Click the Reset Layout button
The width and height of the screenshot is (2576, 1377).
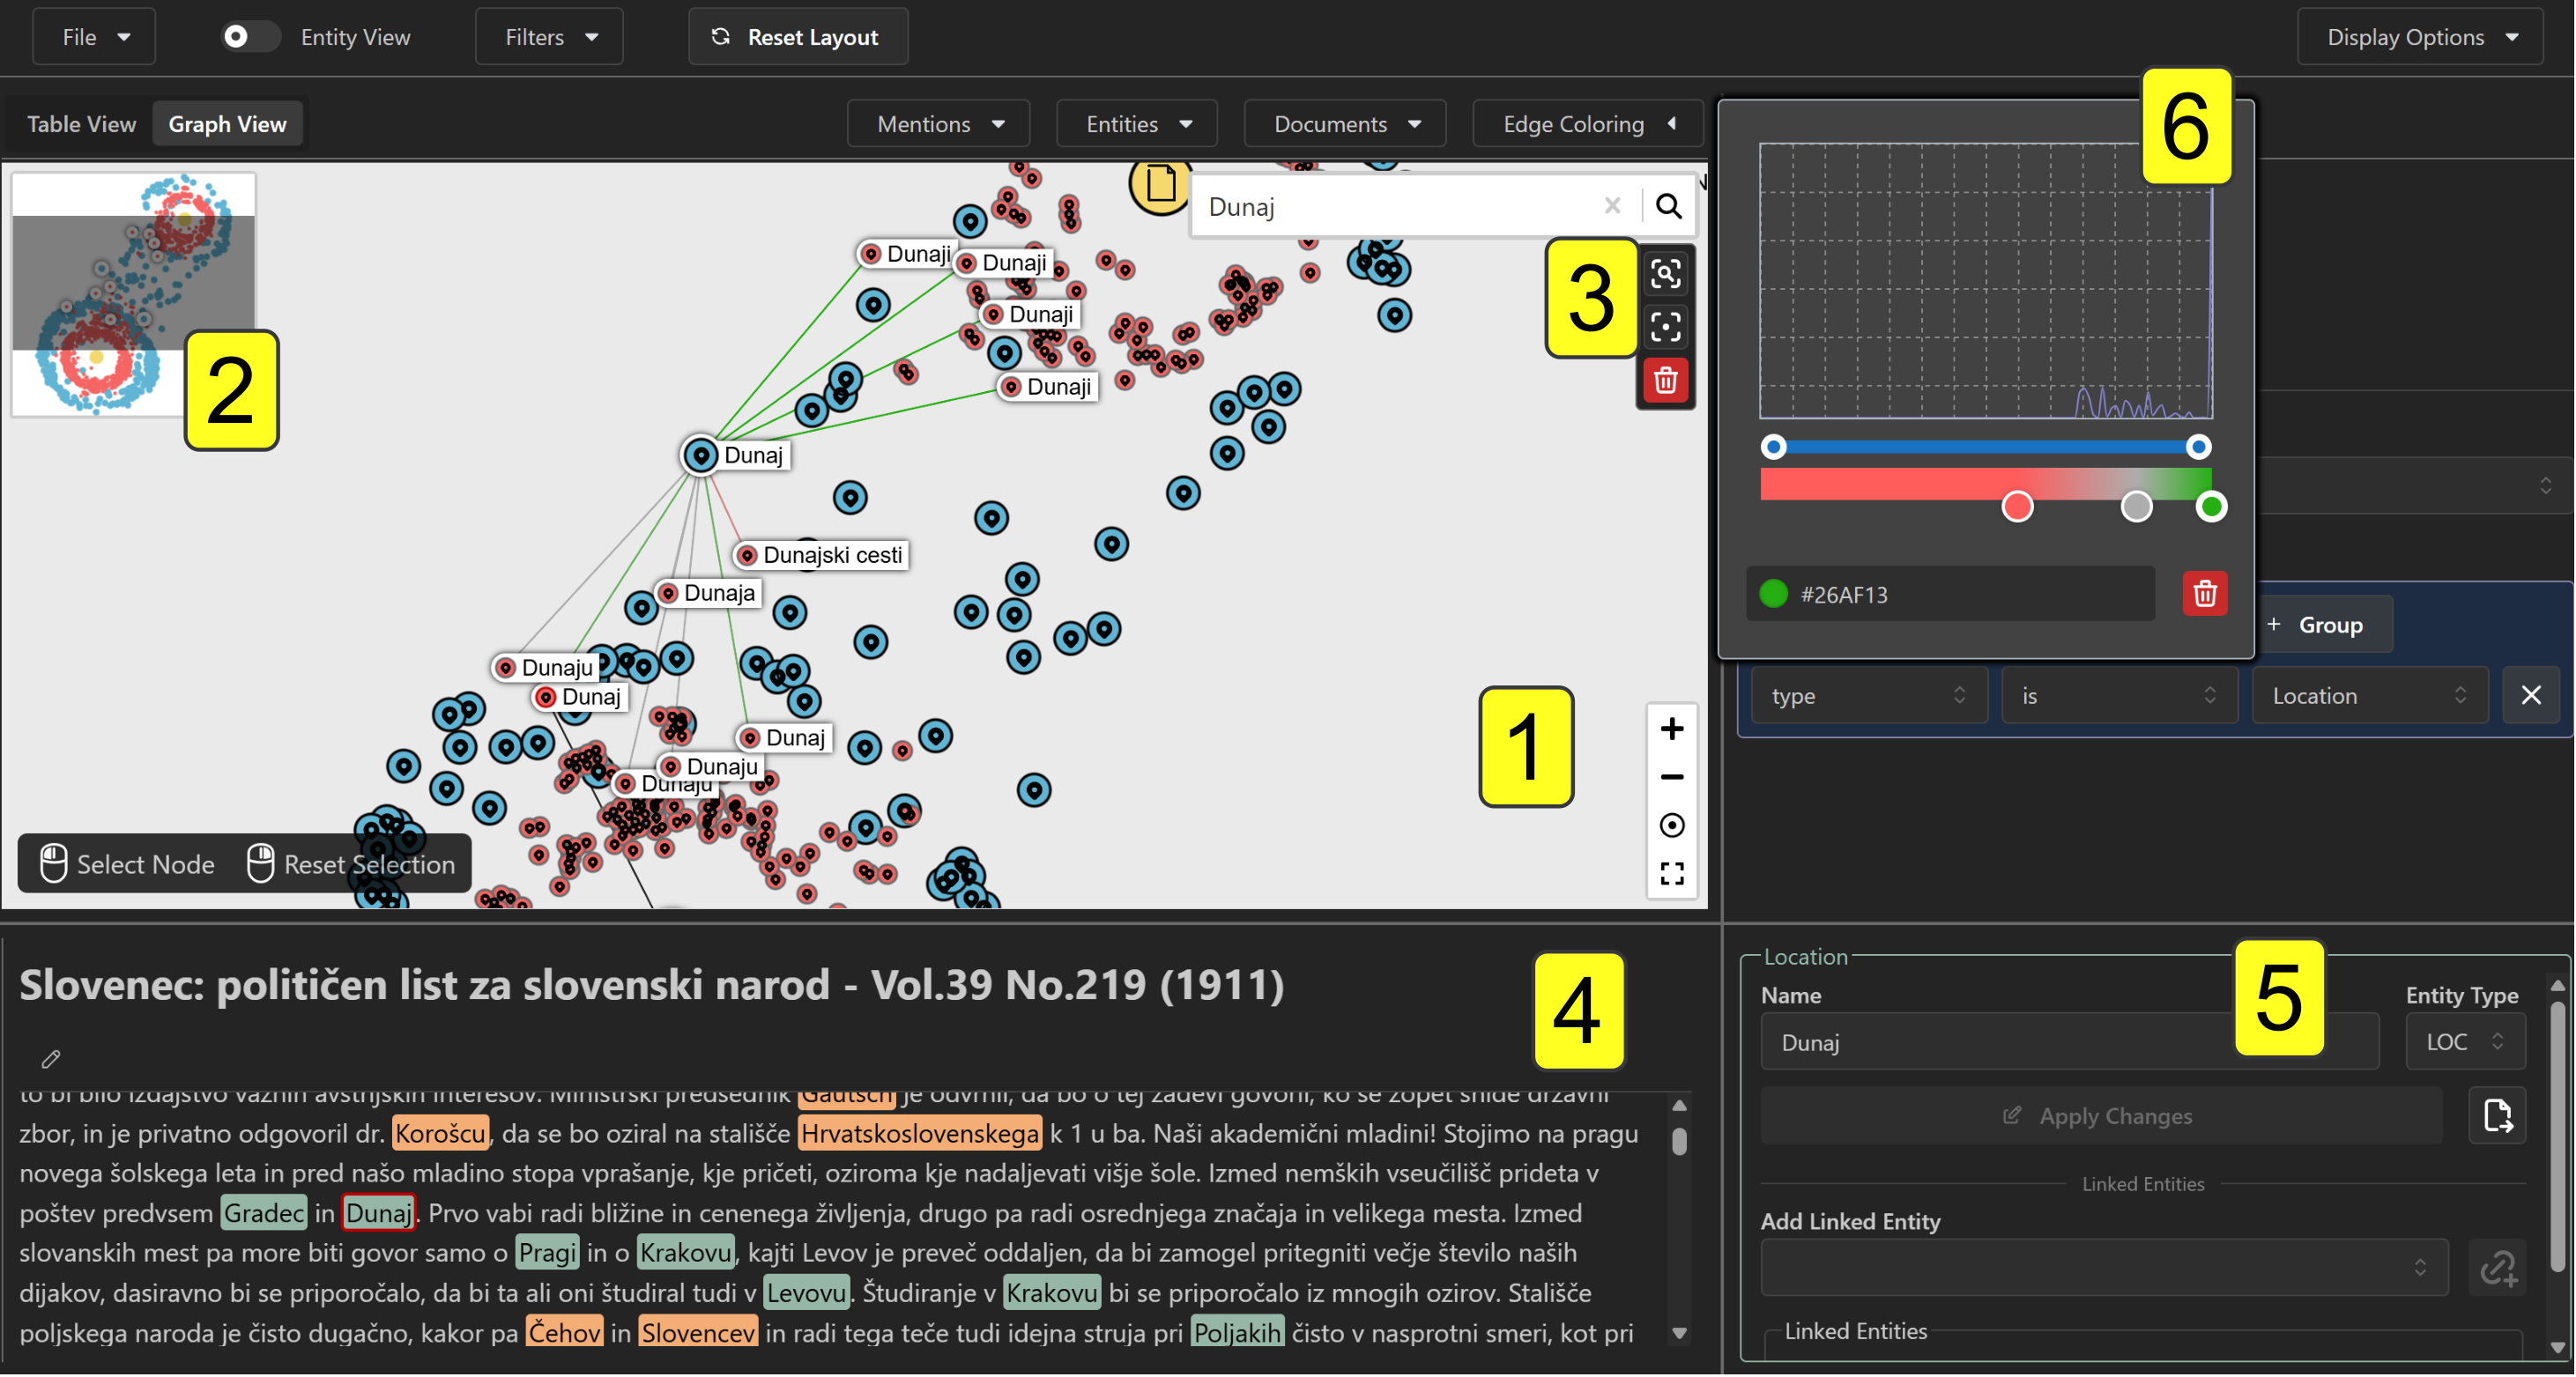point(797,37)
